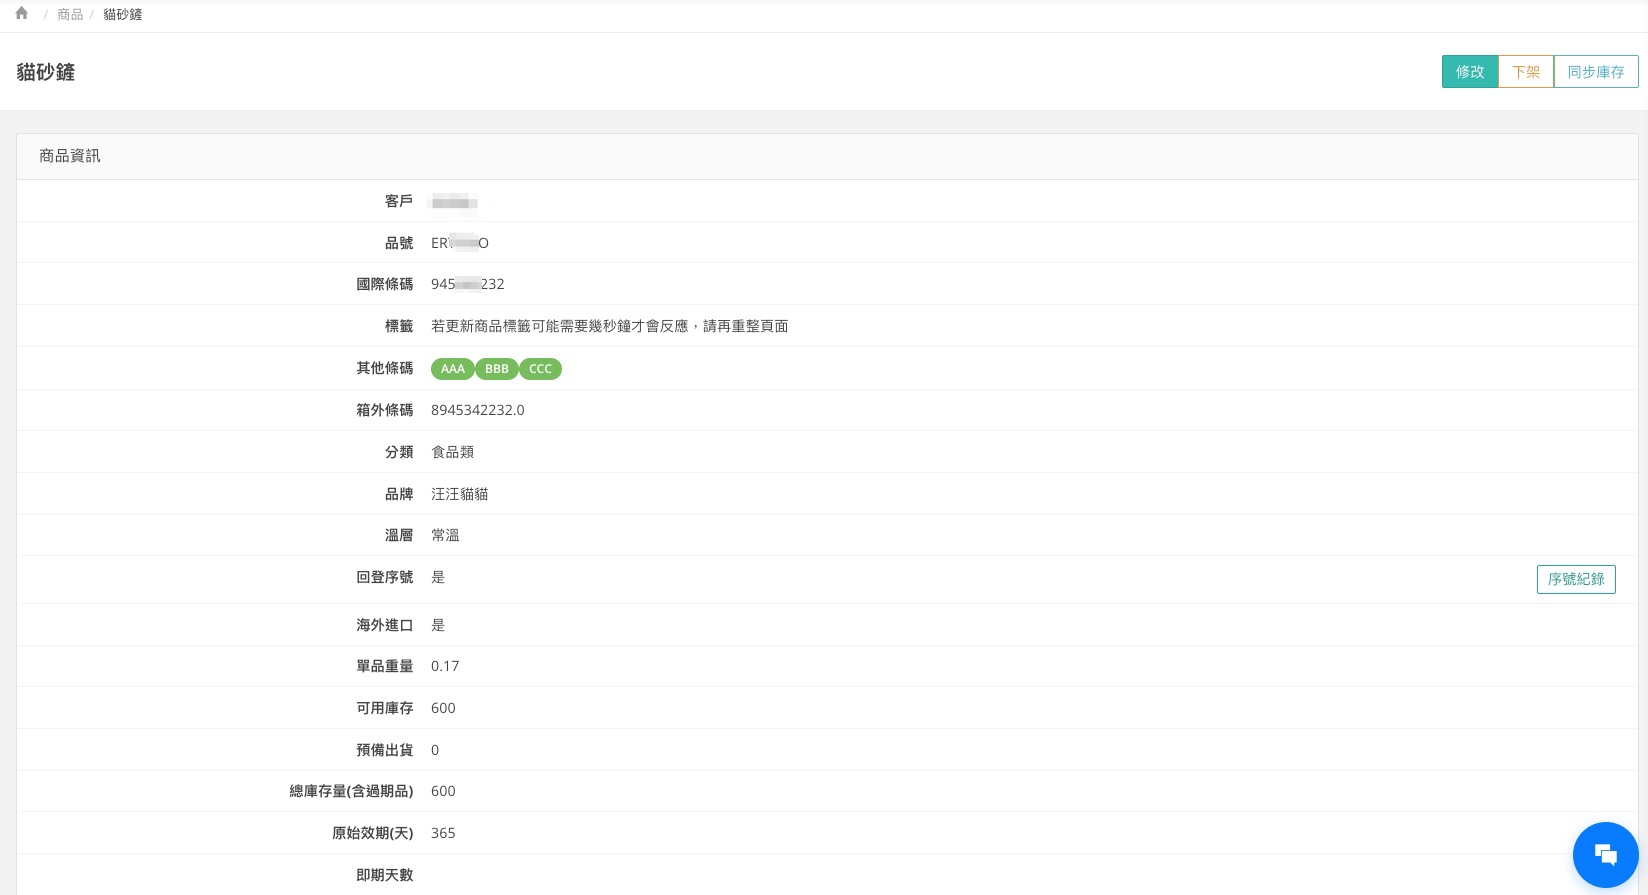Click the 商品資訊 panel header
Viewport: 1648px width, 895px height.
pyautogui.click(x=70, y=156)
